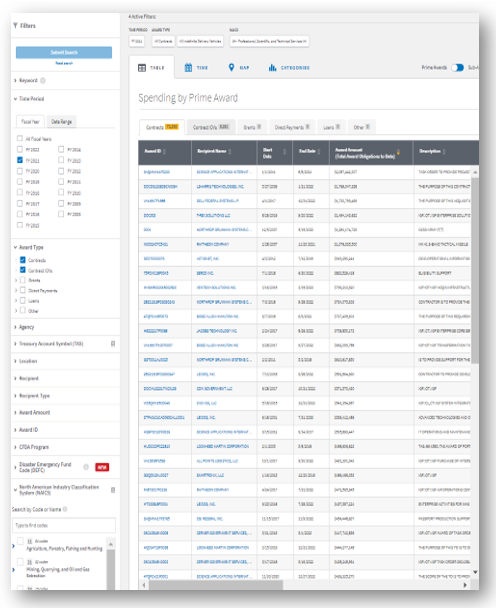
Task: Remove the All Contracts filter chip
Action: coord(163,41)
